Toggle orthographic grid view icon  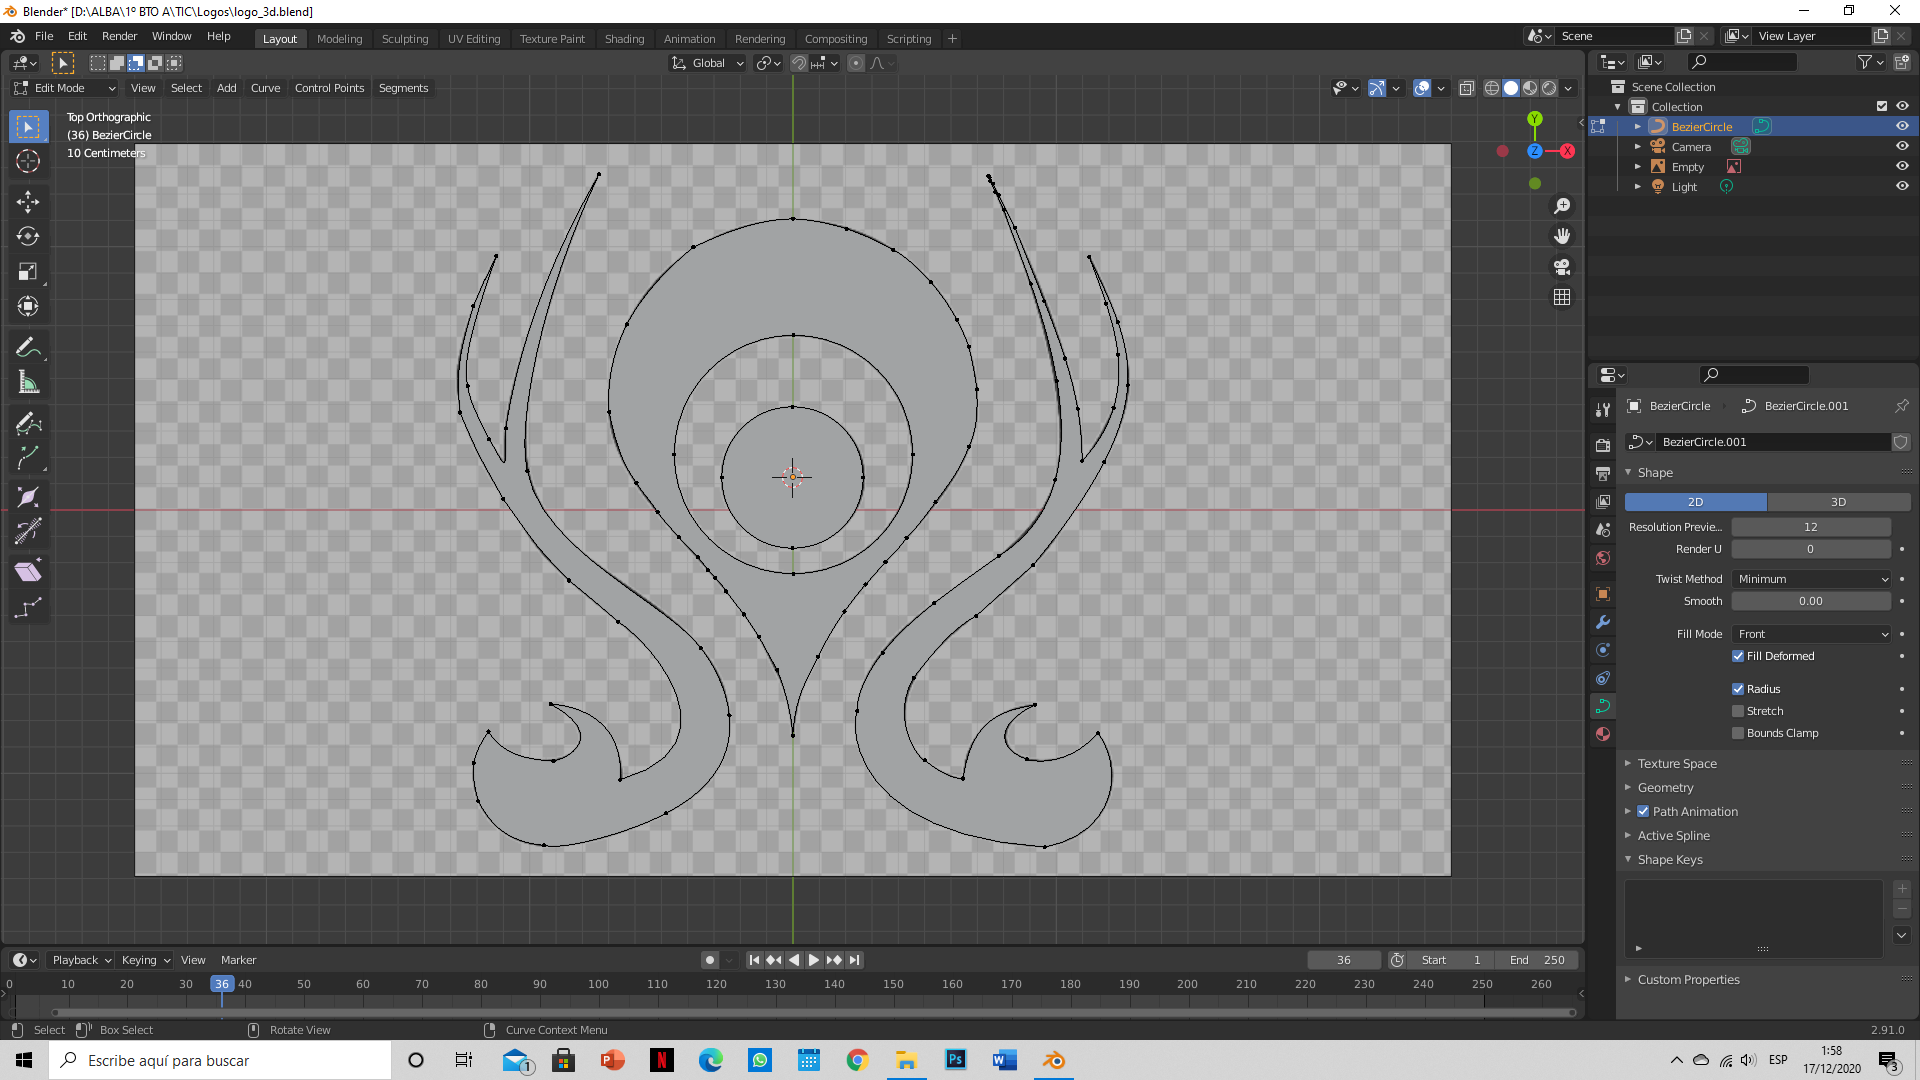(1562, 298)
